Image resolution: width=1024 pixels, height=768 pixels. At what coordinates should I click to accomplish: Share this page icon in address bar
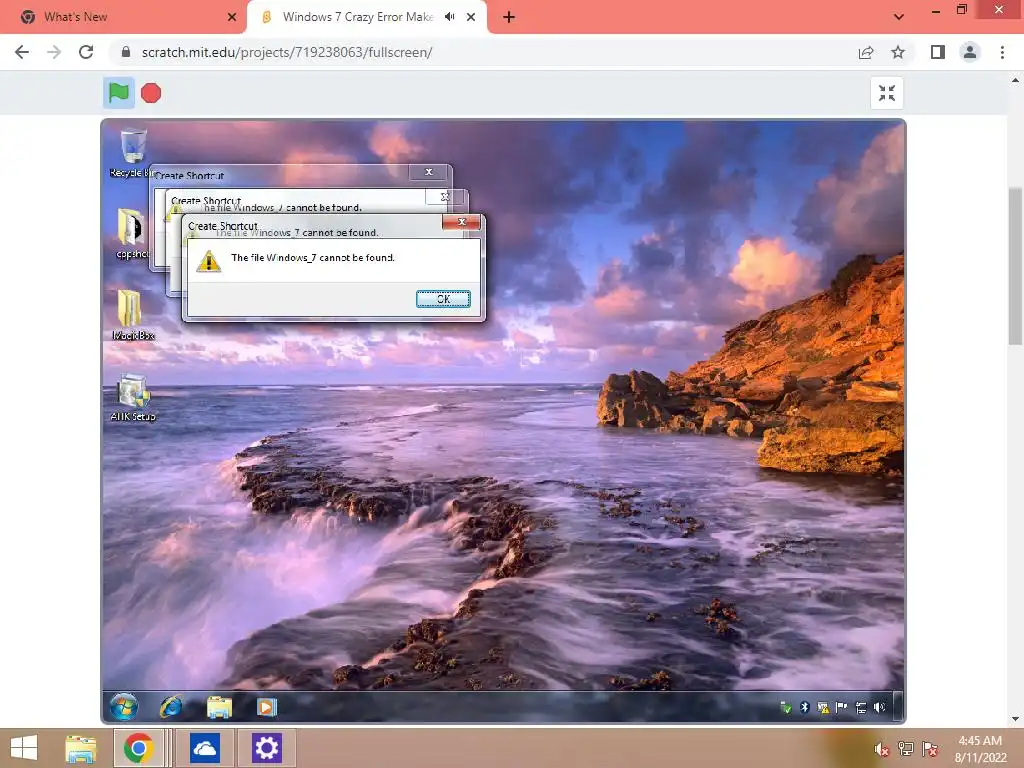pyautogui.click(x=866, y=52)
